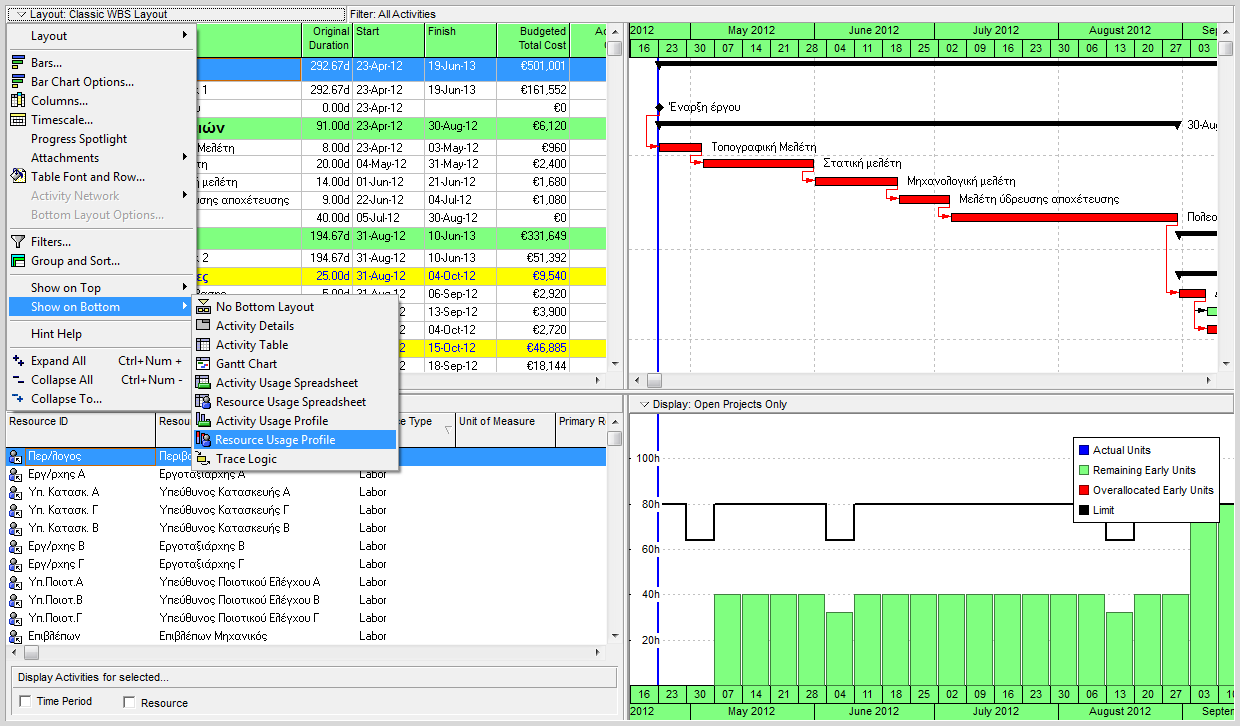Click the green Remaining Early Units swatch
Viewport: 1240px width, 726px height.
1083,470
